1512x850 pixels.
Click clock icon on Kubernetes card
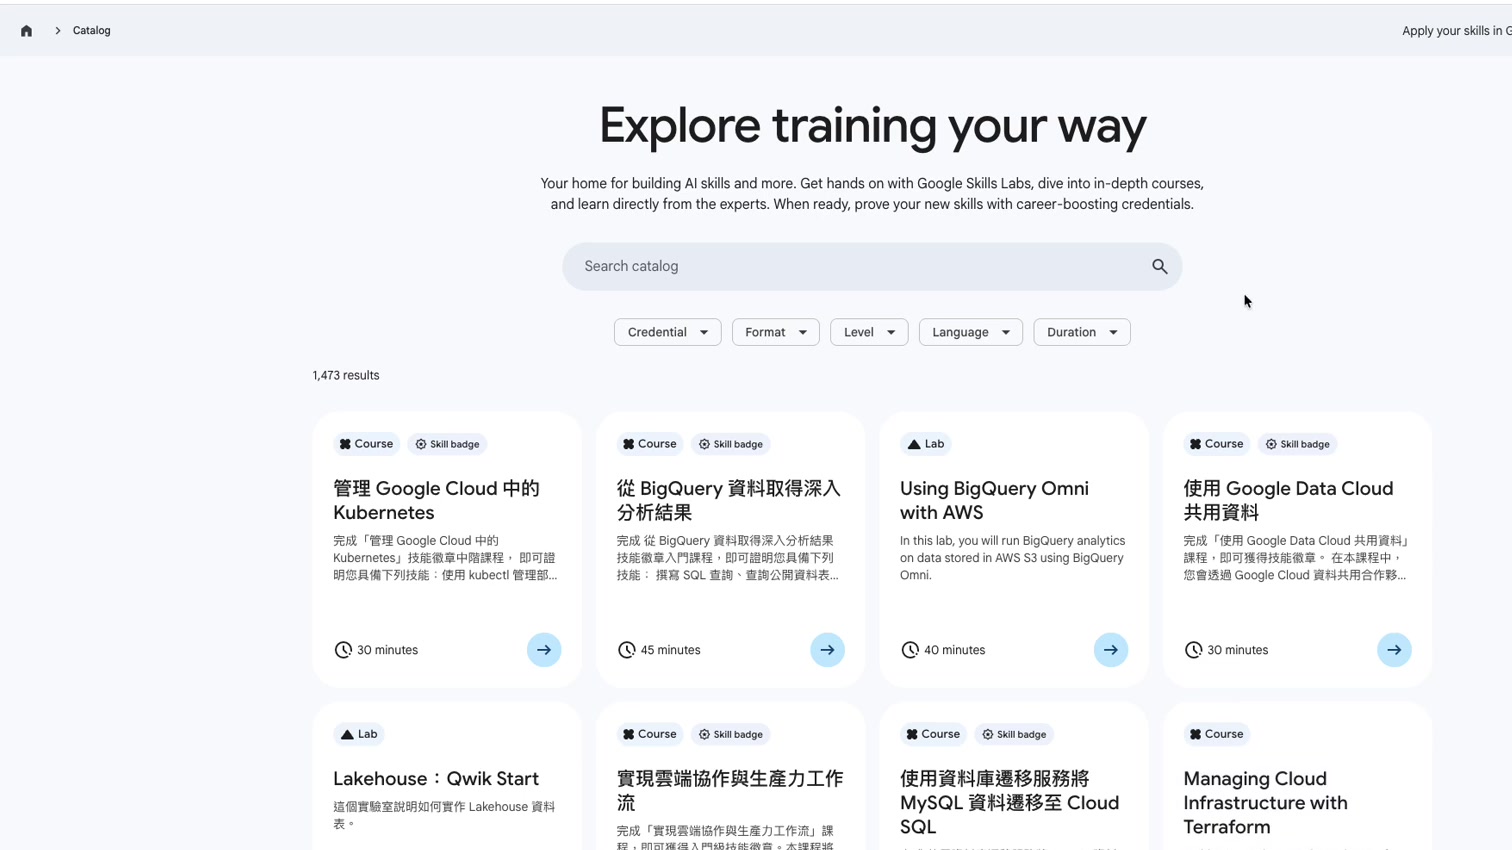343,650
